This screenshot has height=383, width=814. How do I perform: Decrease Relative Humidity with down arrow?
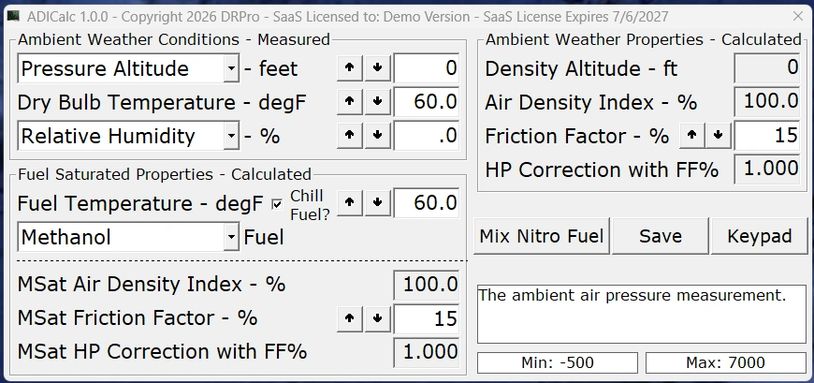[377, 135]
